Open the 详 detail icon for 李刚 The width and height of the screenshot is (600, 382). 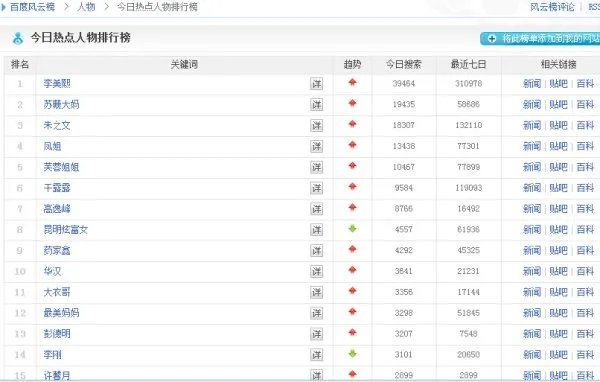pos(316,355)
